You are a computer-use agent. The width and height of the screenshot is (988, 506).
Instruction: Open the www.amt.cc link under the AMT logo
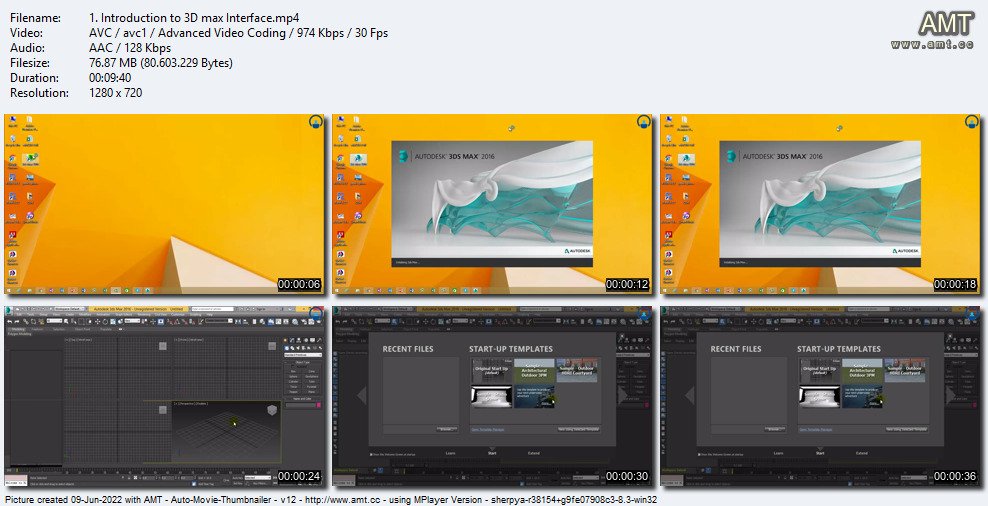(x=934, y=44)
